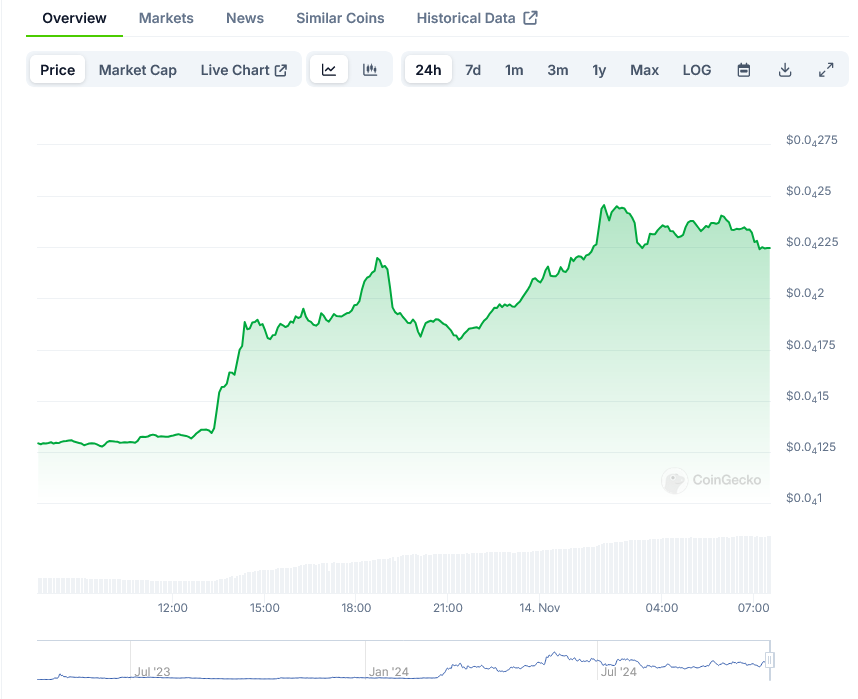Expand chart to fullscreen
The image size is (858, 699).
826,70
